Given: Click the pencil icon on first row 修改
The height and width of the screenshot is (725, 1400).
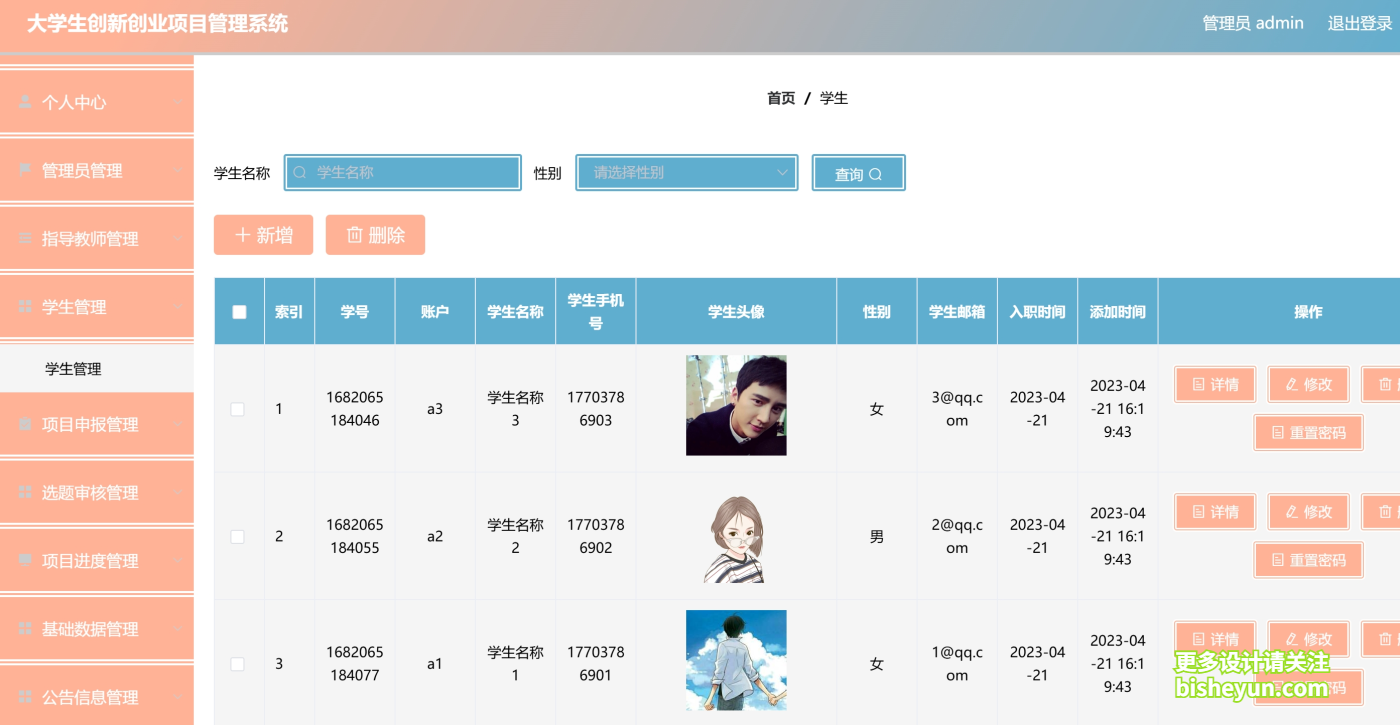Looking at the screenshot, I should click(x=1291, y=384).
